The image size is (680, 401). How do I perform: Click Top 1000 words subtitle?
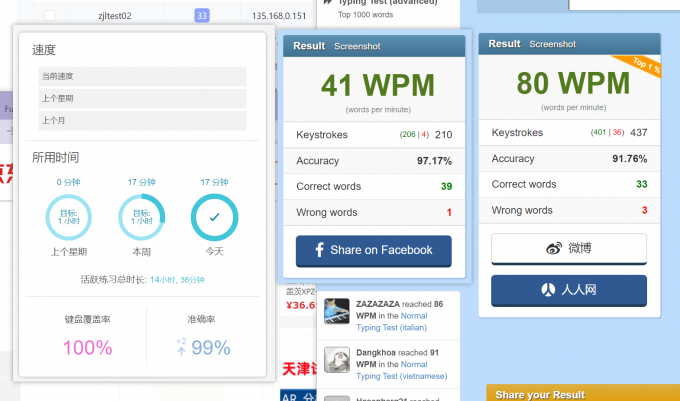[x=366, y=15]
